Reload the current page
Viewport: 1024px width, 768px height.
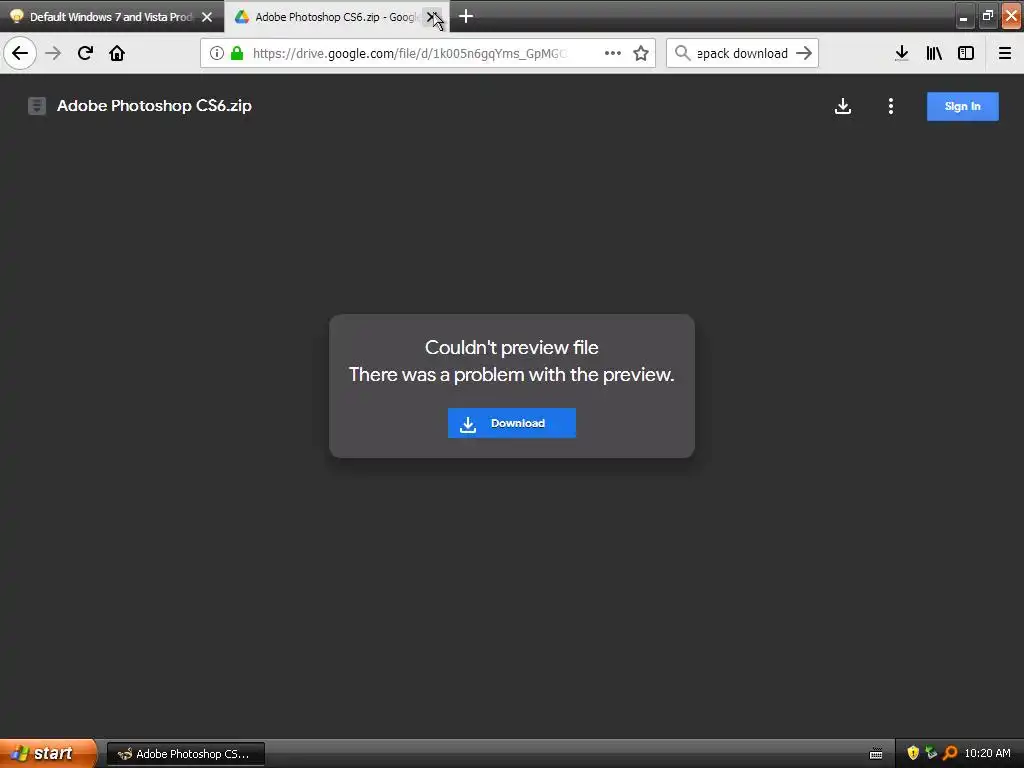(x=85, y=53)
